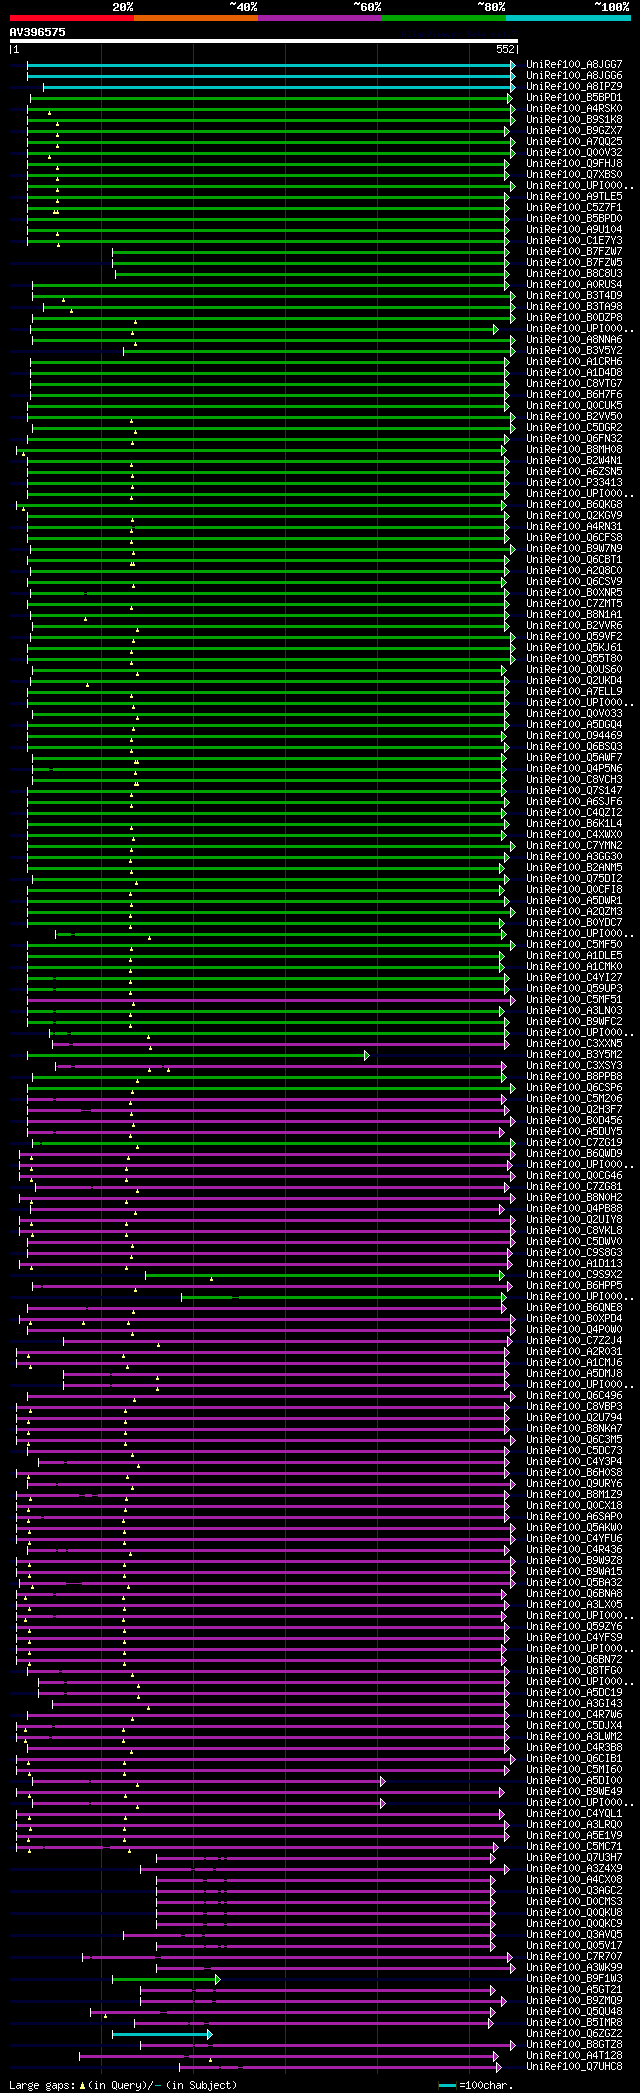Image resolution: width=640 pixels, height=2093 pixels.
Task: Click the UniRef100_A9U104 label
Action: pos(574,230)
